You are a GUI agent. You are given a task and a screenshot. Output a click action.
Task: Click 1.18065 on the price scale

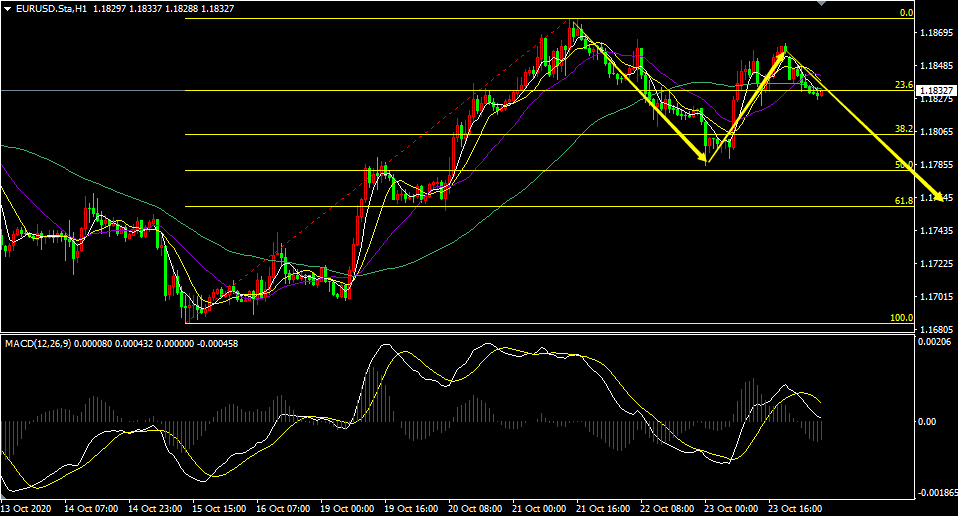coord(937,131)
